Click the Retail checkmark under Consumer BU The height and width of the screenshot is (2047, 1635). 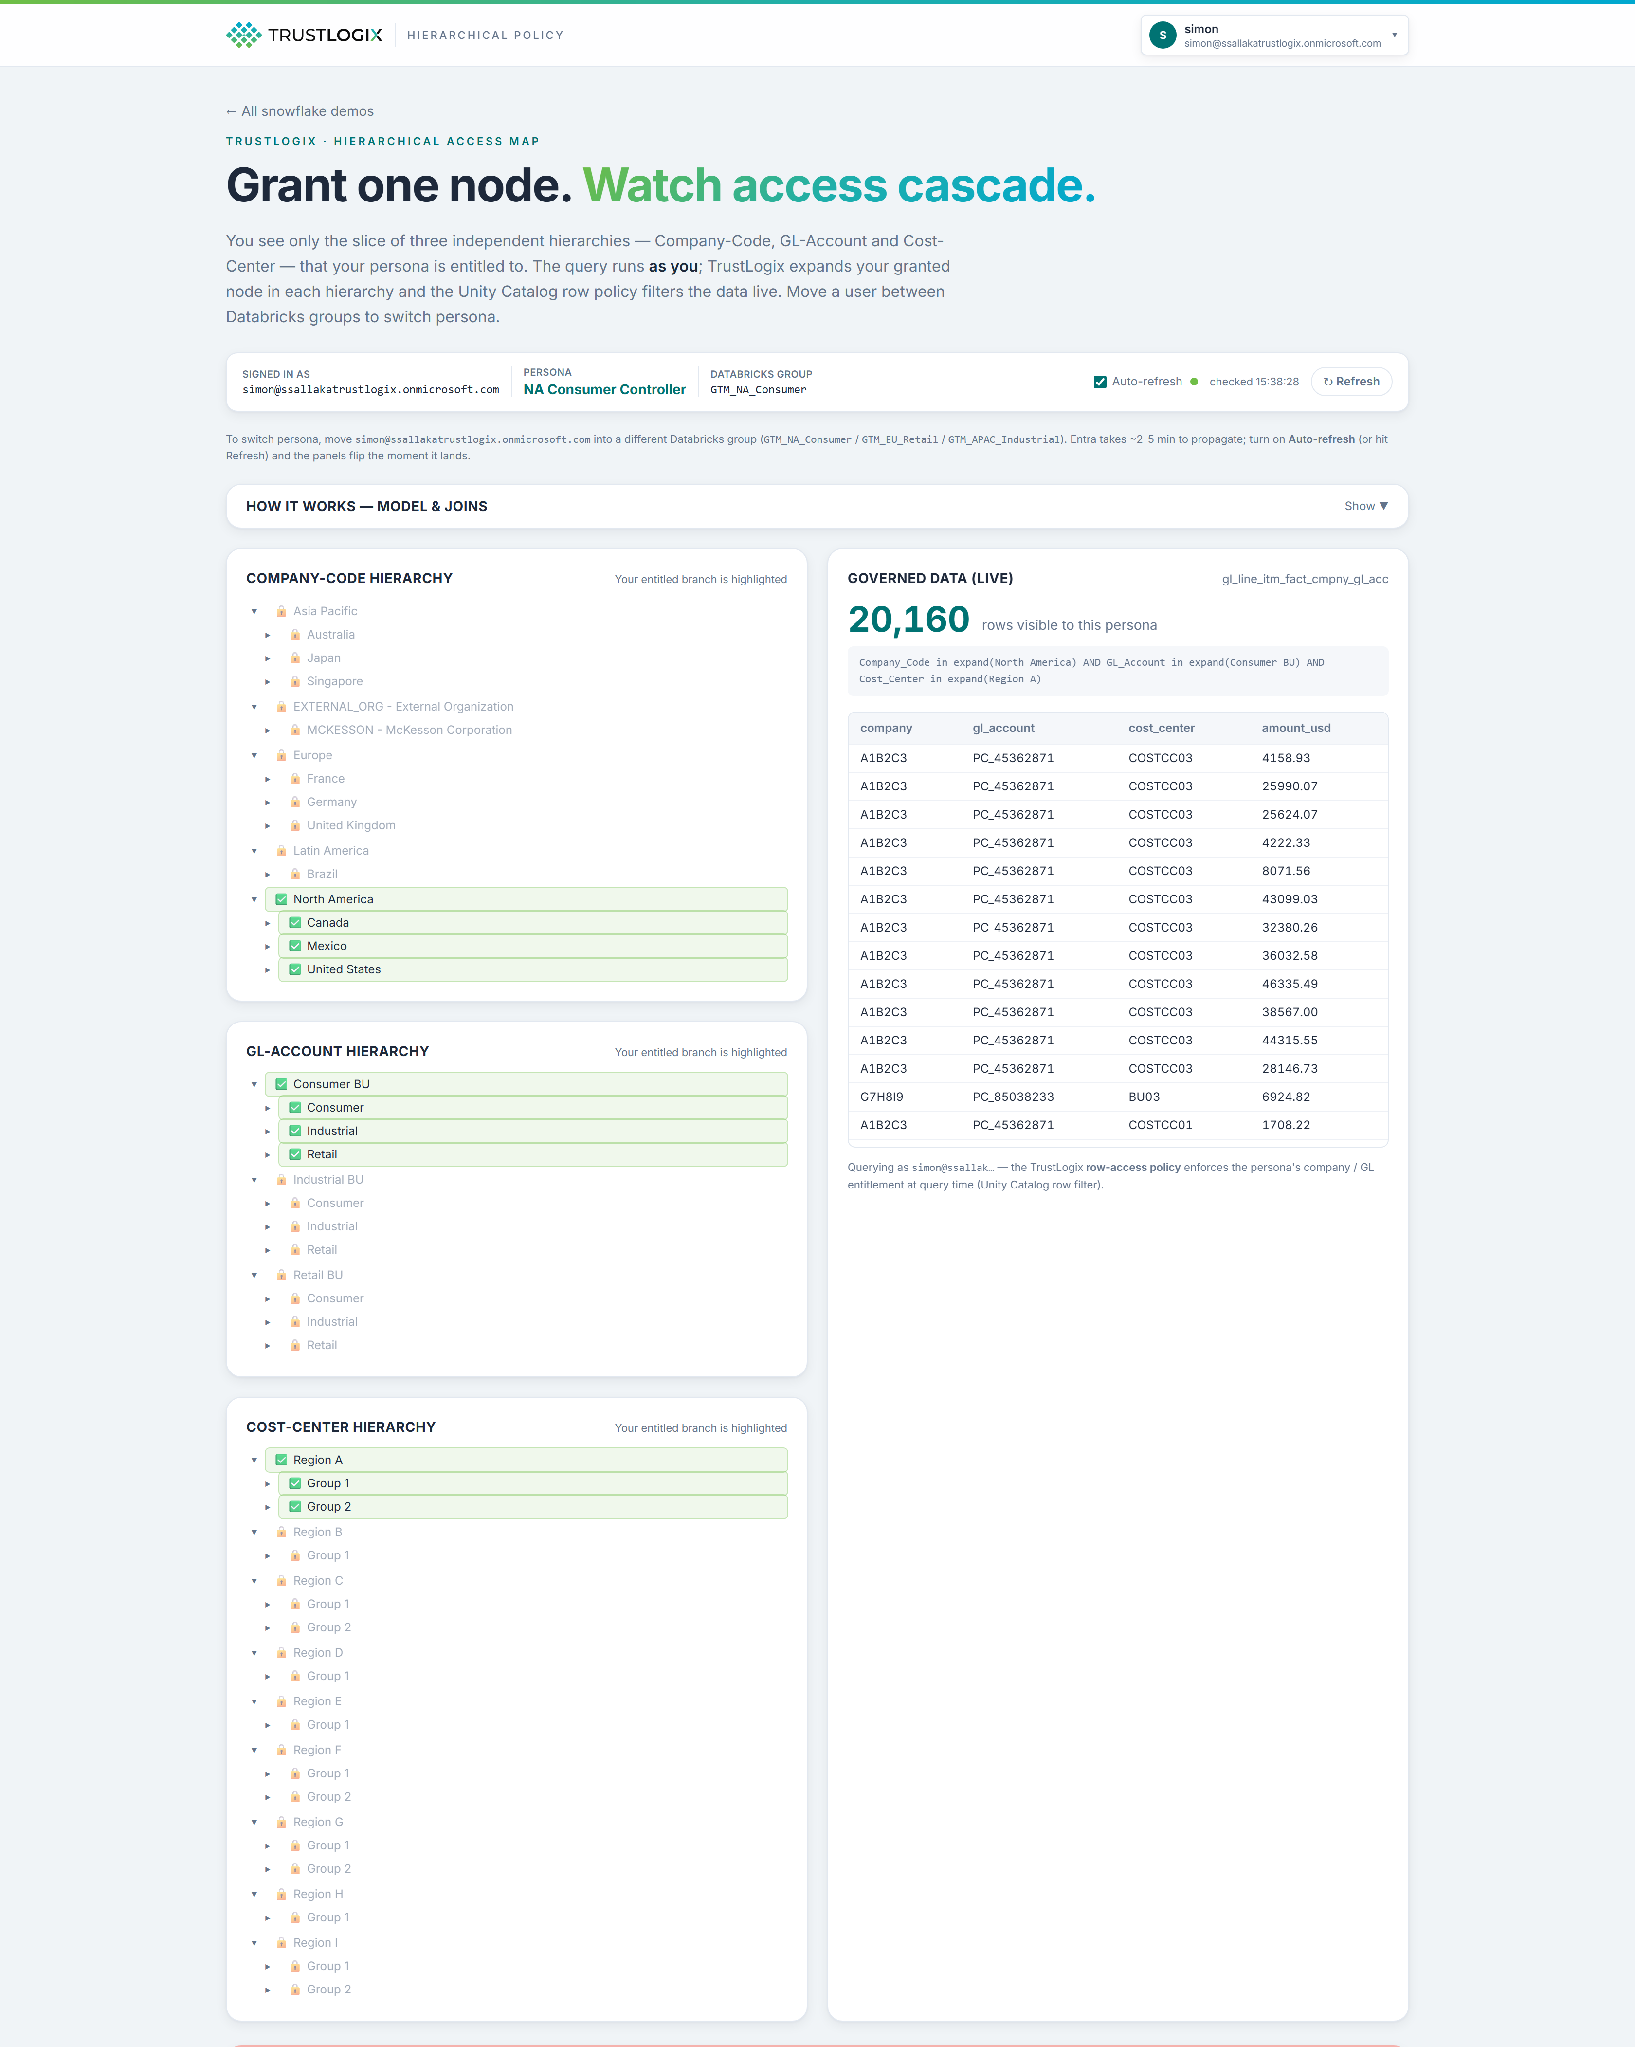click(295, 1154)
